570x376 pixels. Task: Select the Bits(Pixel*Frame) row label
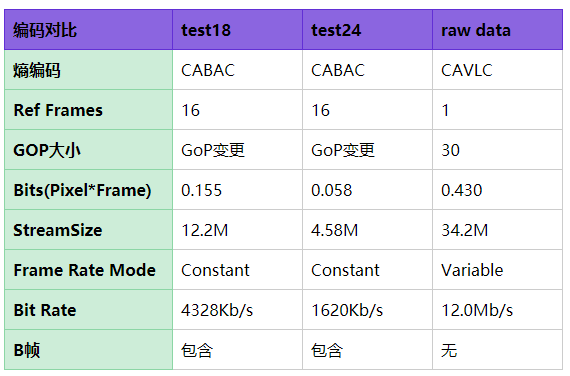click(88, 190)
